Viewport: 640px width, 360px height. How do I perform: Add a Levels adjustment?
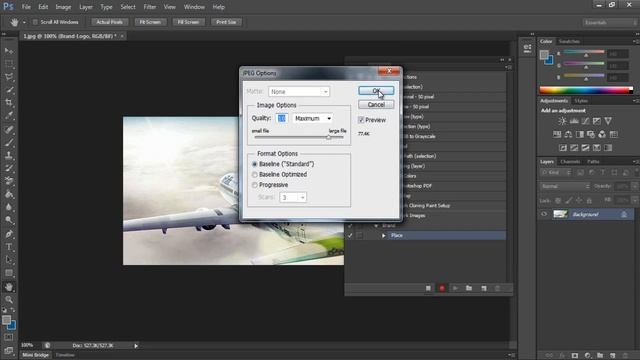(x=574, y=121)
